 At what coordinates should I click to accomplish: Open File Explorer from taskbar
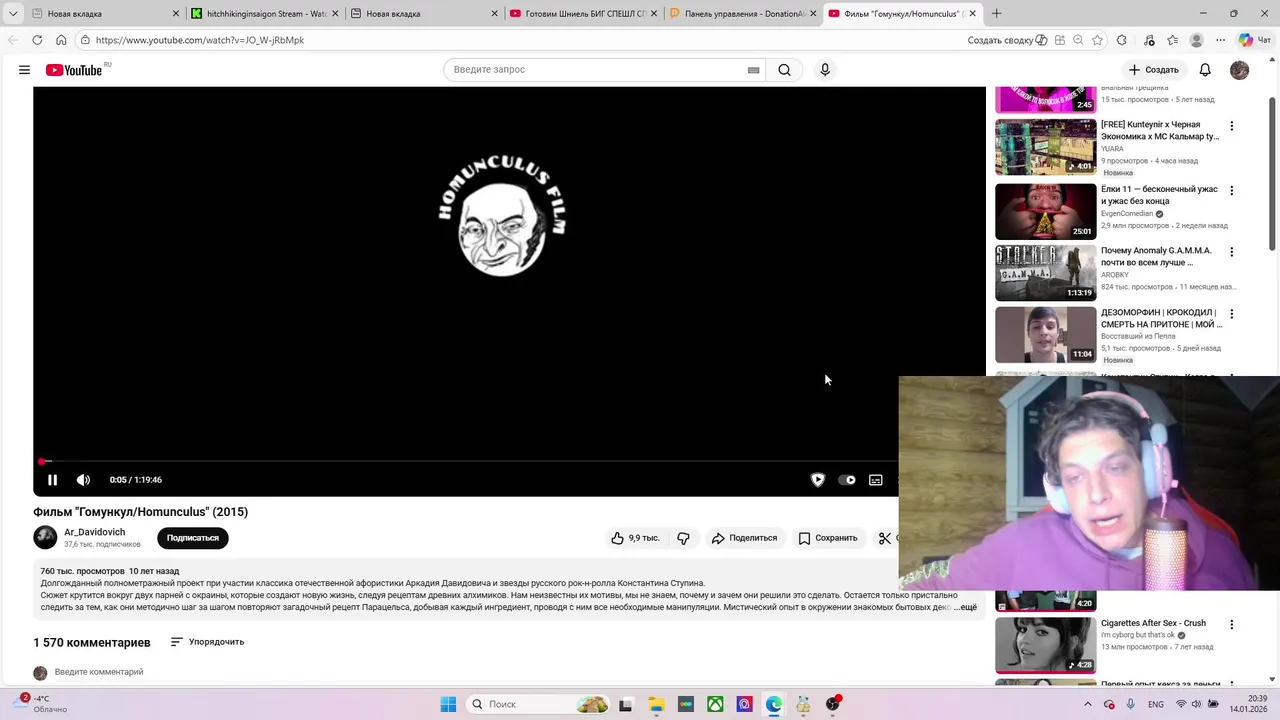pyautogui.click(x=656, y=704)
